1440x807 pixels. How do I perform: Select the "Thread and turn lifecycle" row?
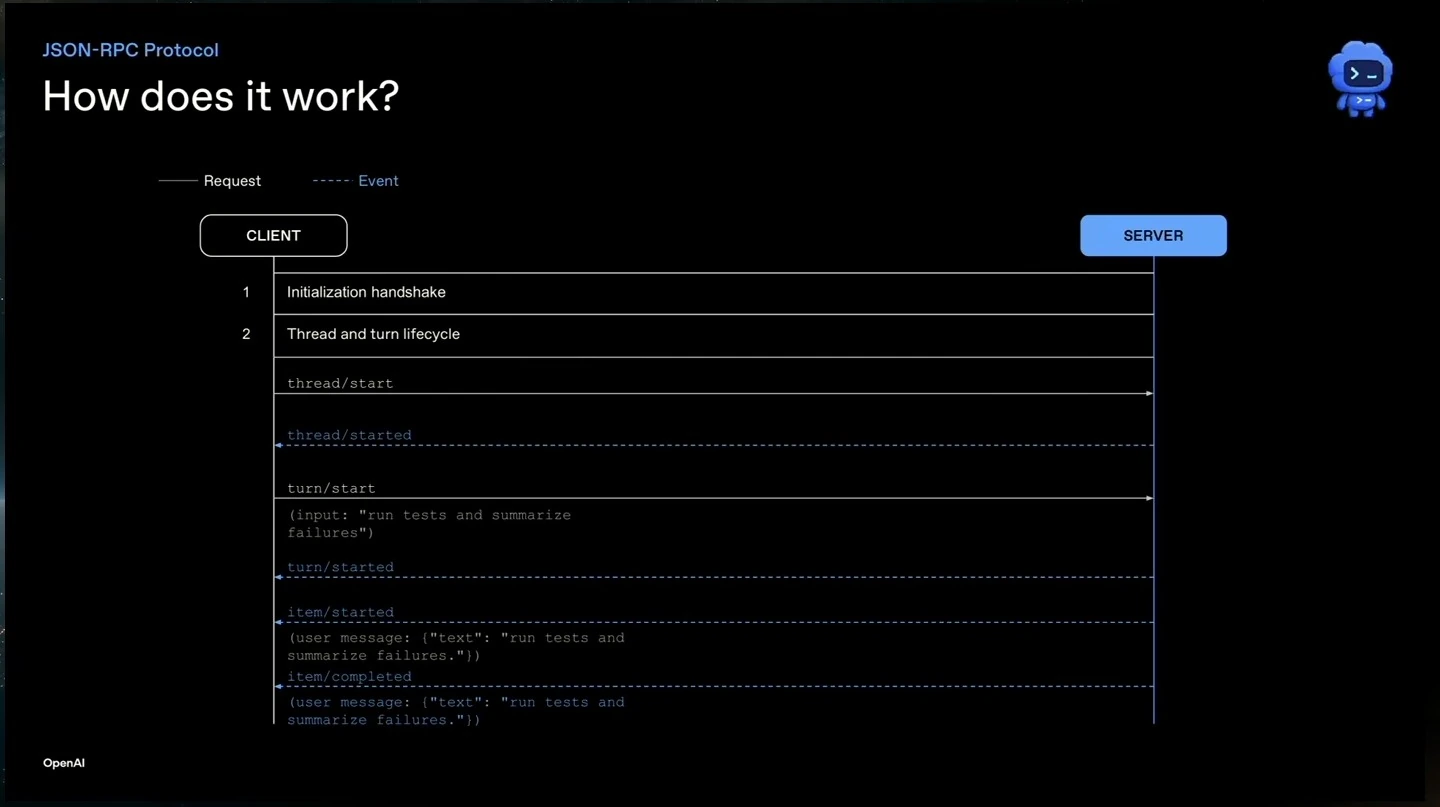pyautogui.click(x=714, y=335)
